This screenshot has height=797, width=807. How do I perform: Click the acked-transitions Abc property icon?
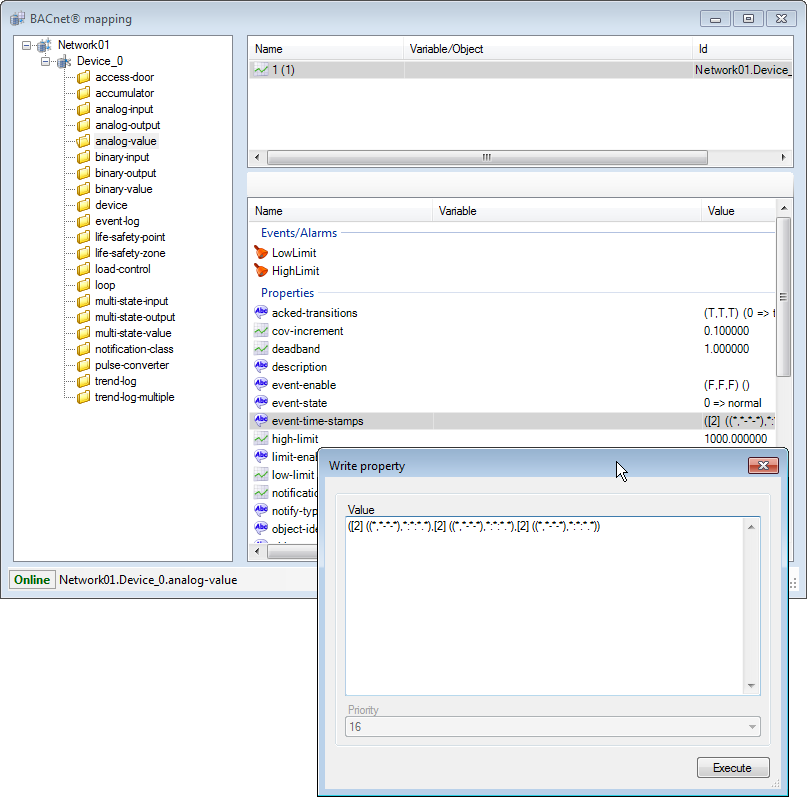click(261, 313)
